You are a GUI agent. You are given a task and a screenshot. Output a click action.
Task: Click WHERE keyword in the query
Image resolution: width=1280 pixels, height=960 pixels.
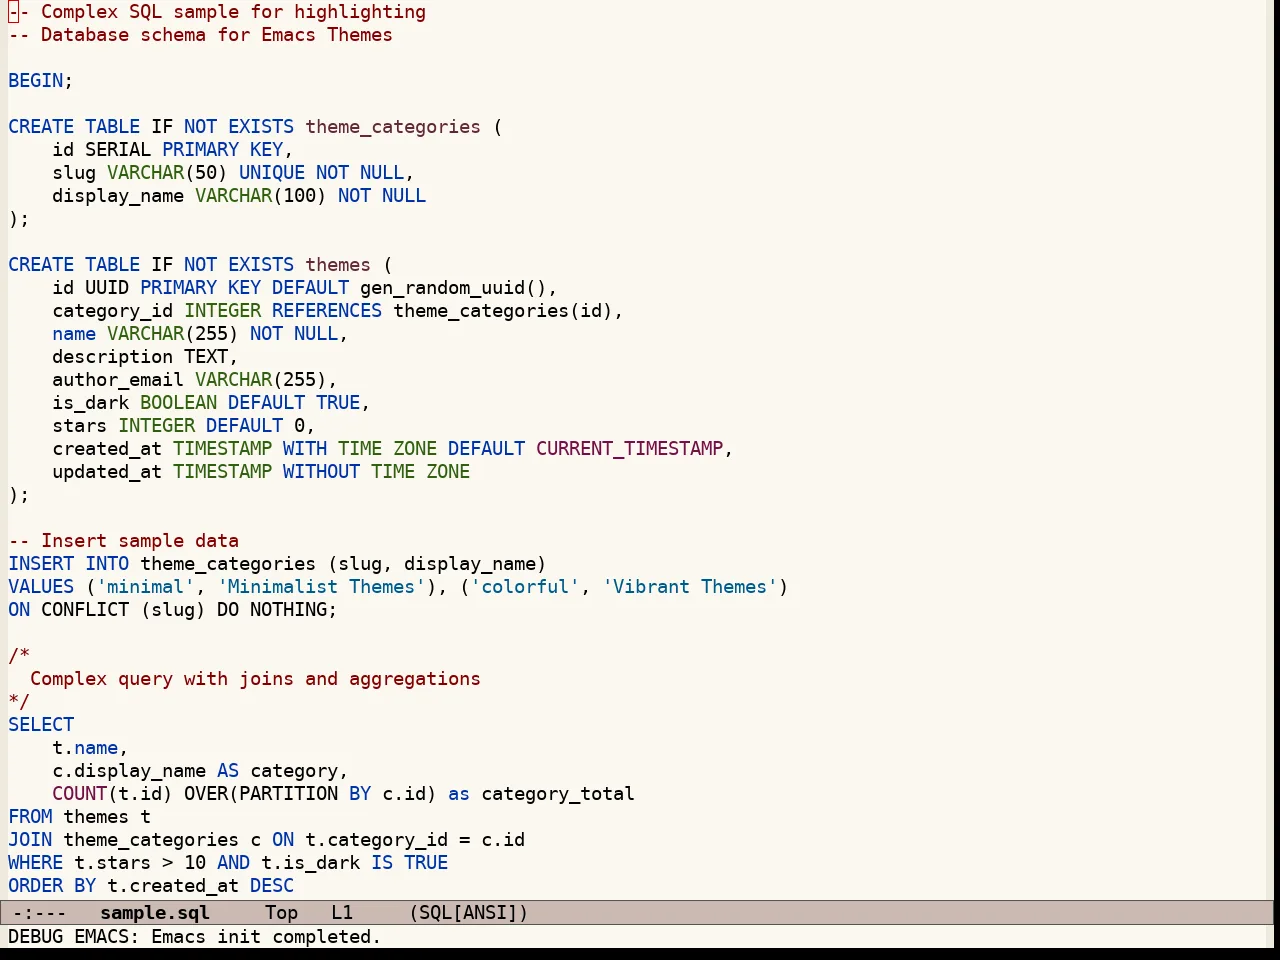point(35,862)
